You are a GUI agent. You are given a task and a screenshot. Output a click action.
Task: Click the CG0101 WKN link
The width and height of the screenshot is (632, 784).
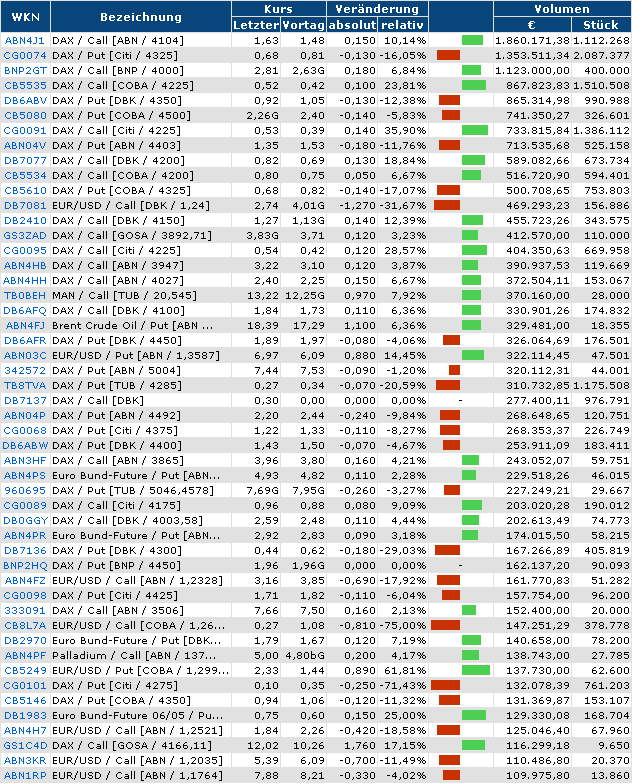click(24, 686)
